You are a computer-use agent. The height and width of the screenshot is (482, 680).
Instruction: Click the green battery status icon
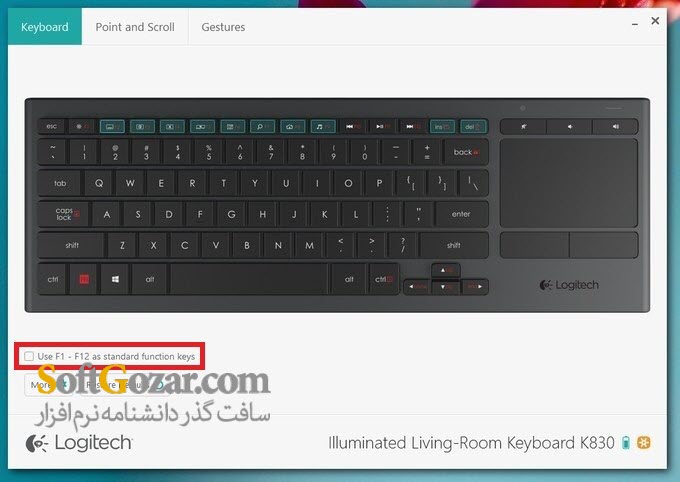pyautogui.click(x=625, y=443)
